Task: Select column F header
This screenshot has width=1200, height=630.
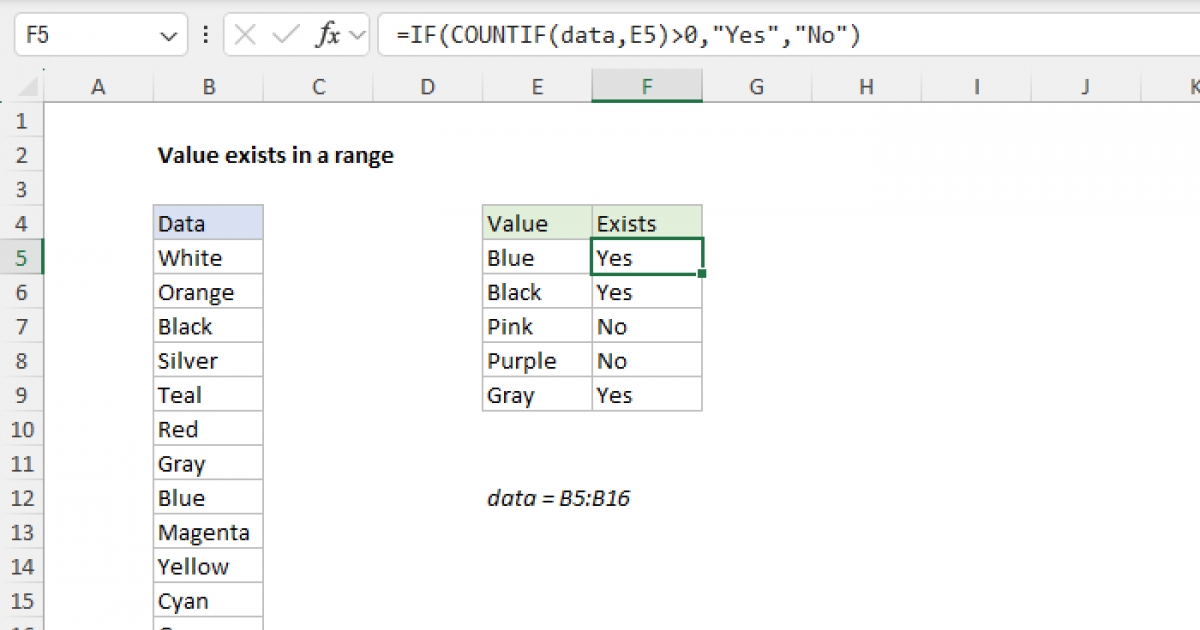Action: coord(647,88)
